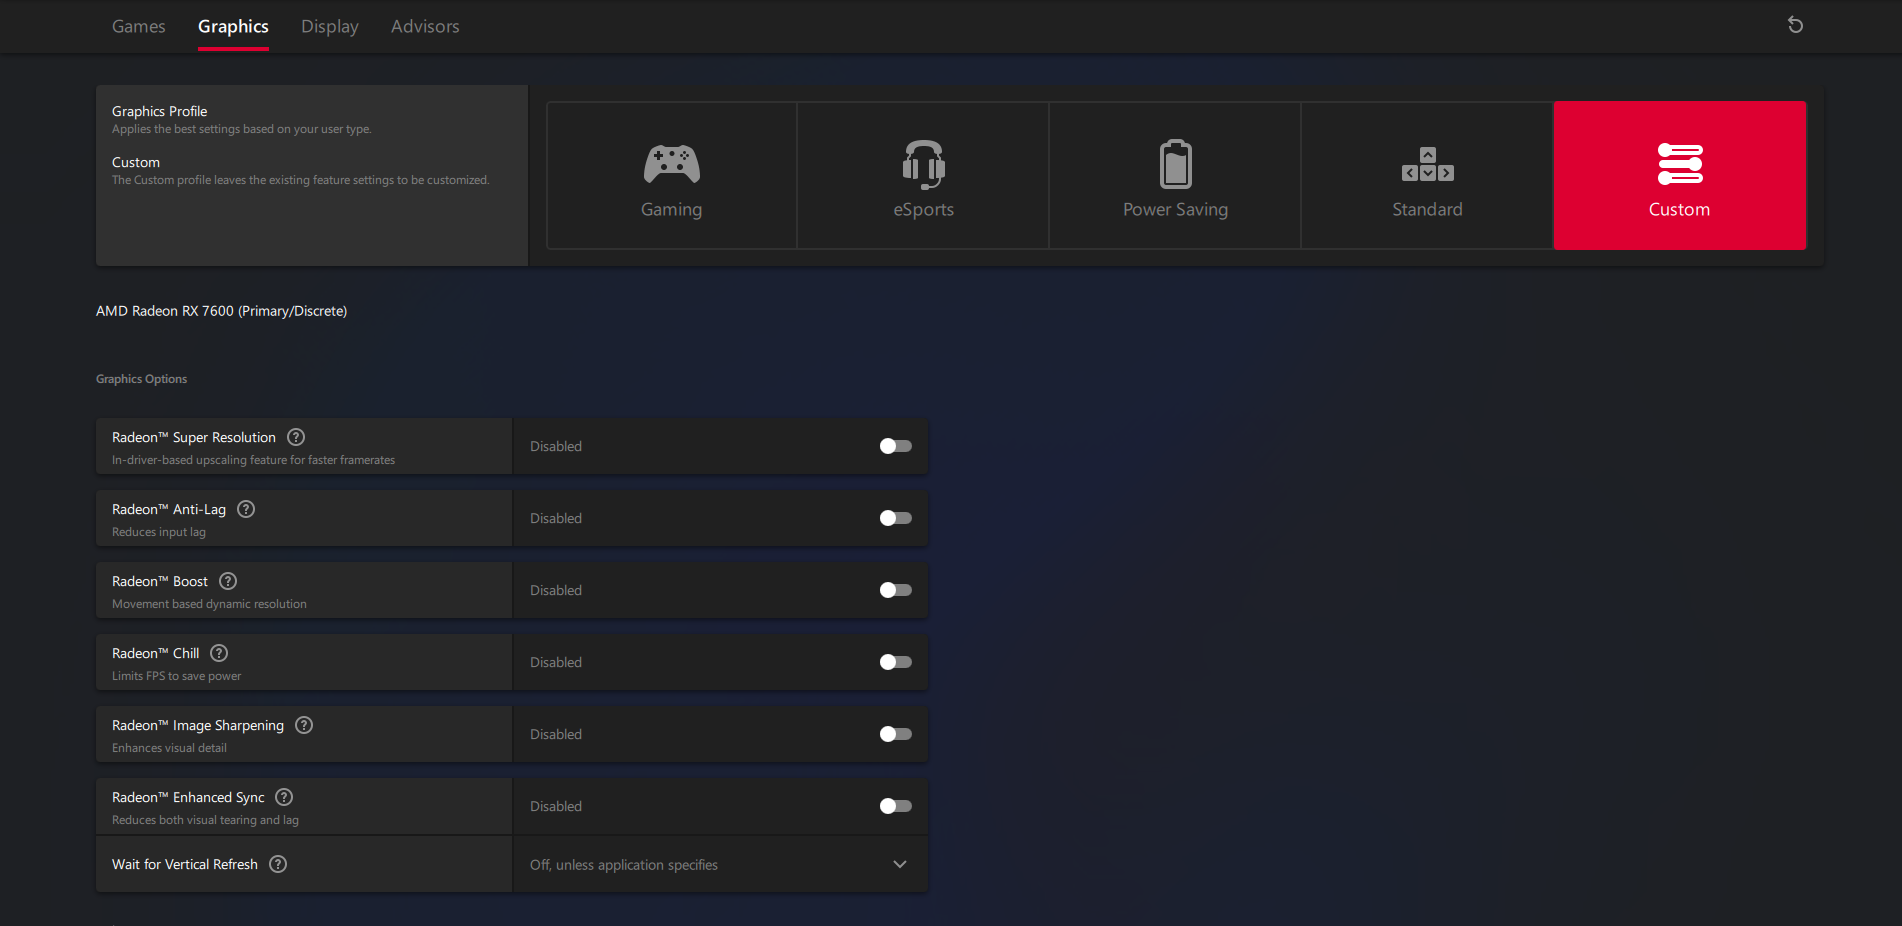
Task: Click the Radeon Anti-Lag label
Action: coord(169,509)
